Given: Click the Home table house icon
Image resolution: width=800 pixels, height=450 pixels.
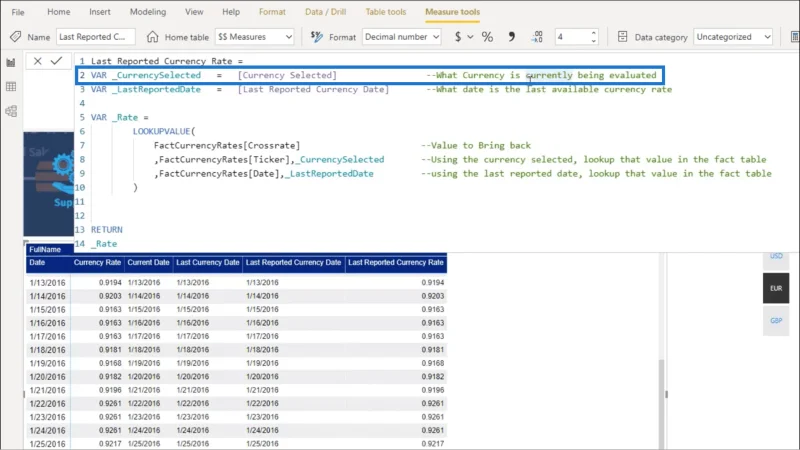Looking at the screenshot, I should pyautogui.click(x=152, y=37).
